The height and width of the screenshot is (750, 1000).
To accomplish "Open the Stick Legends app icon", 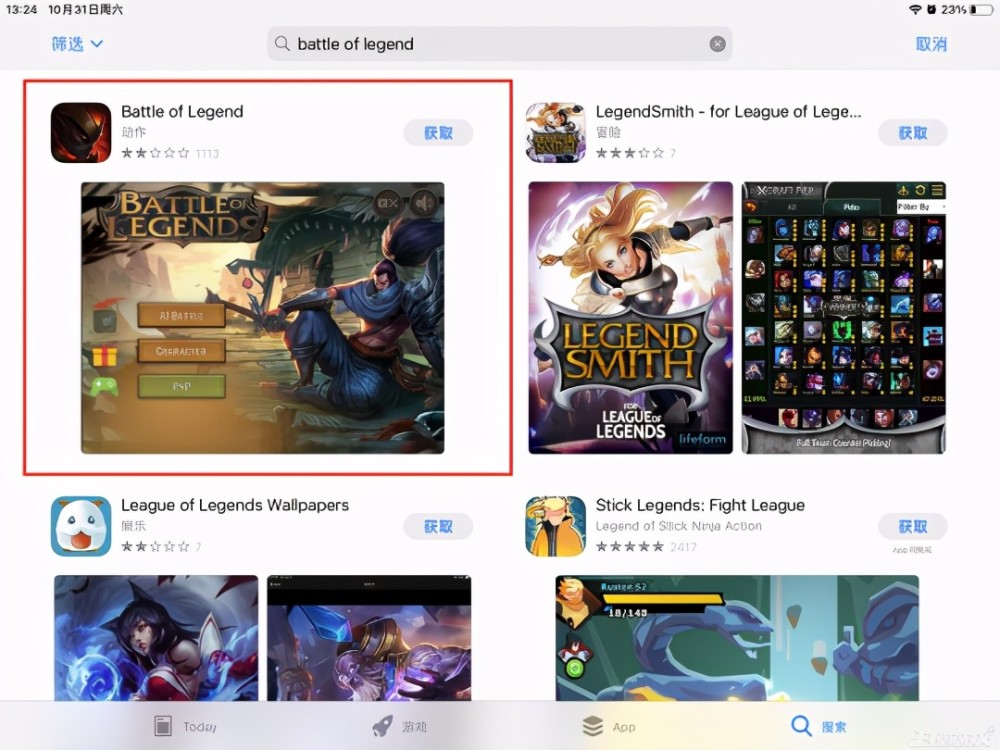I will [555, 526].
